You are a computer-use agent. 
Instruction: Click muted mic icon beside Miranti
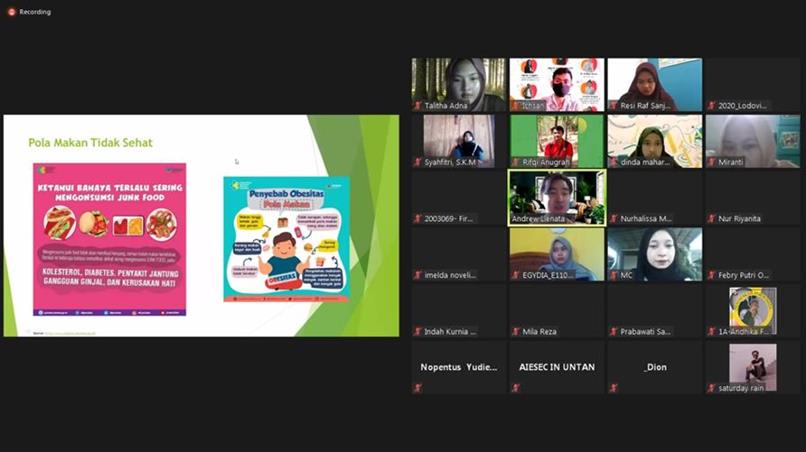click(x=712, y=162)
